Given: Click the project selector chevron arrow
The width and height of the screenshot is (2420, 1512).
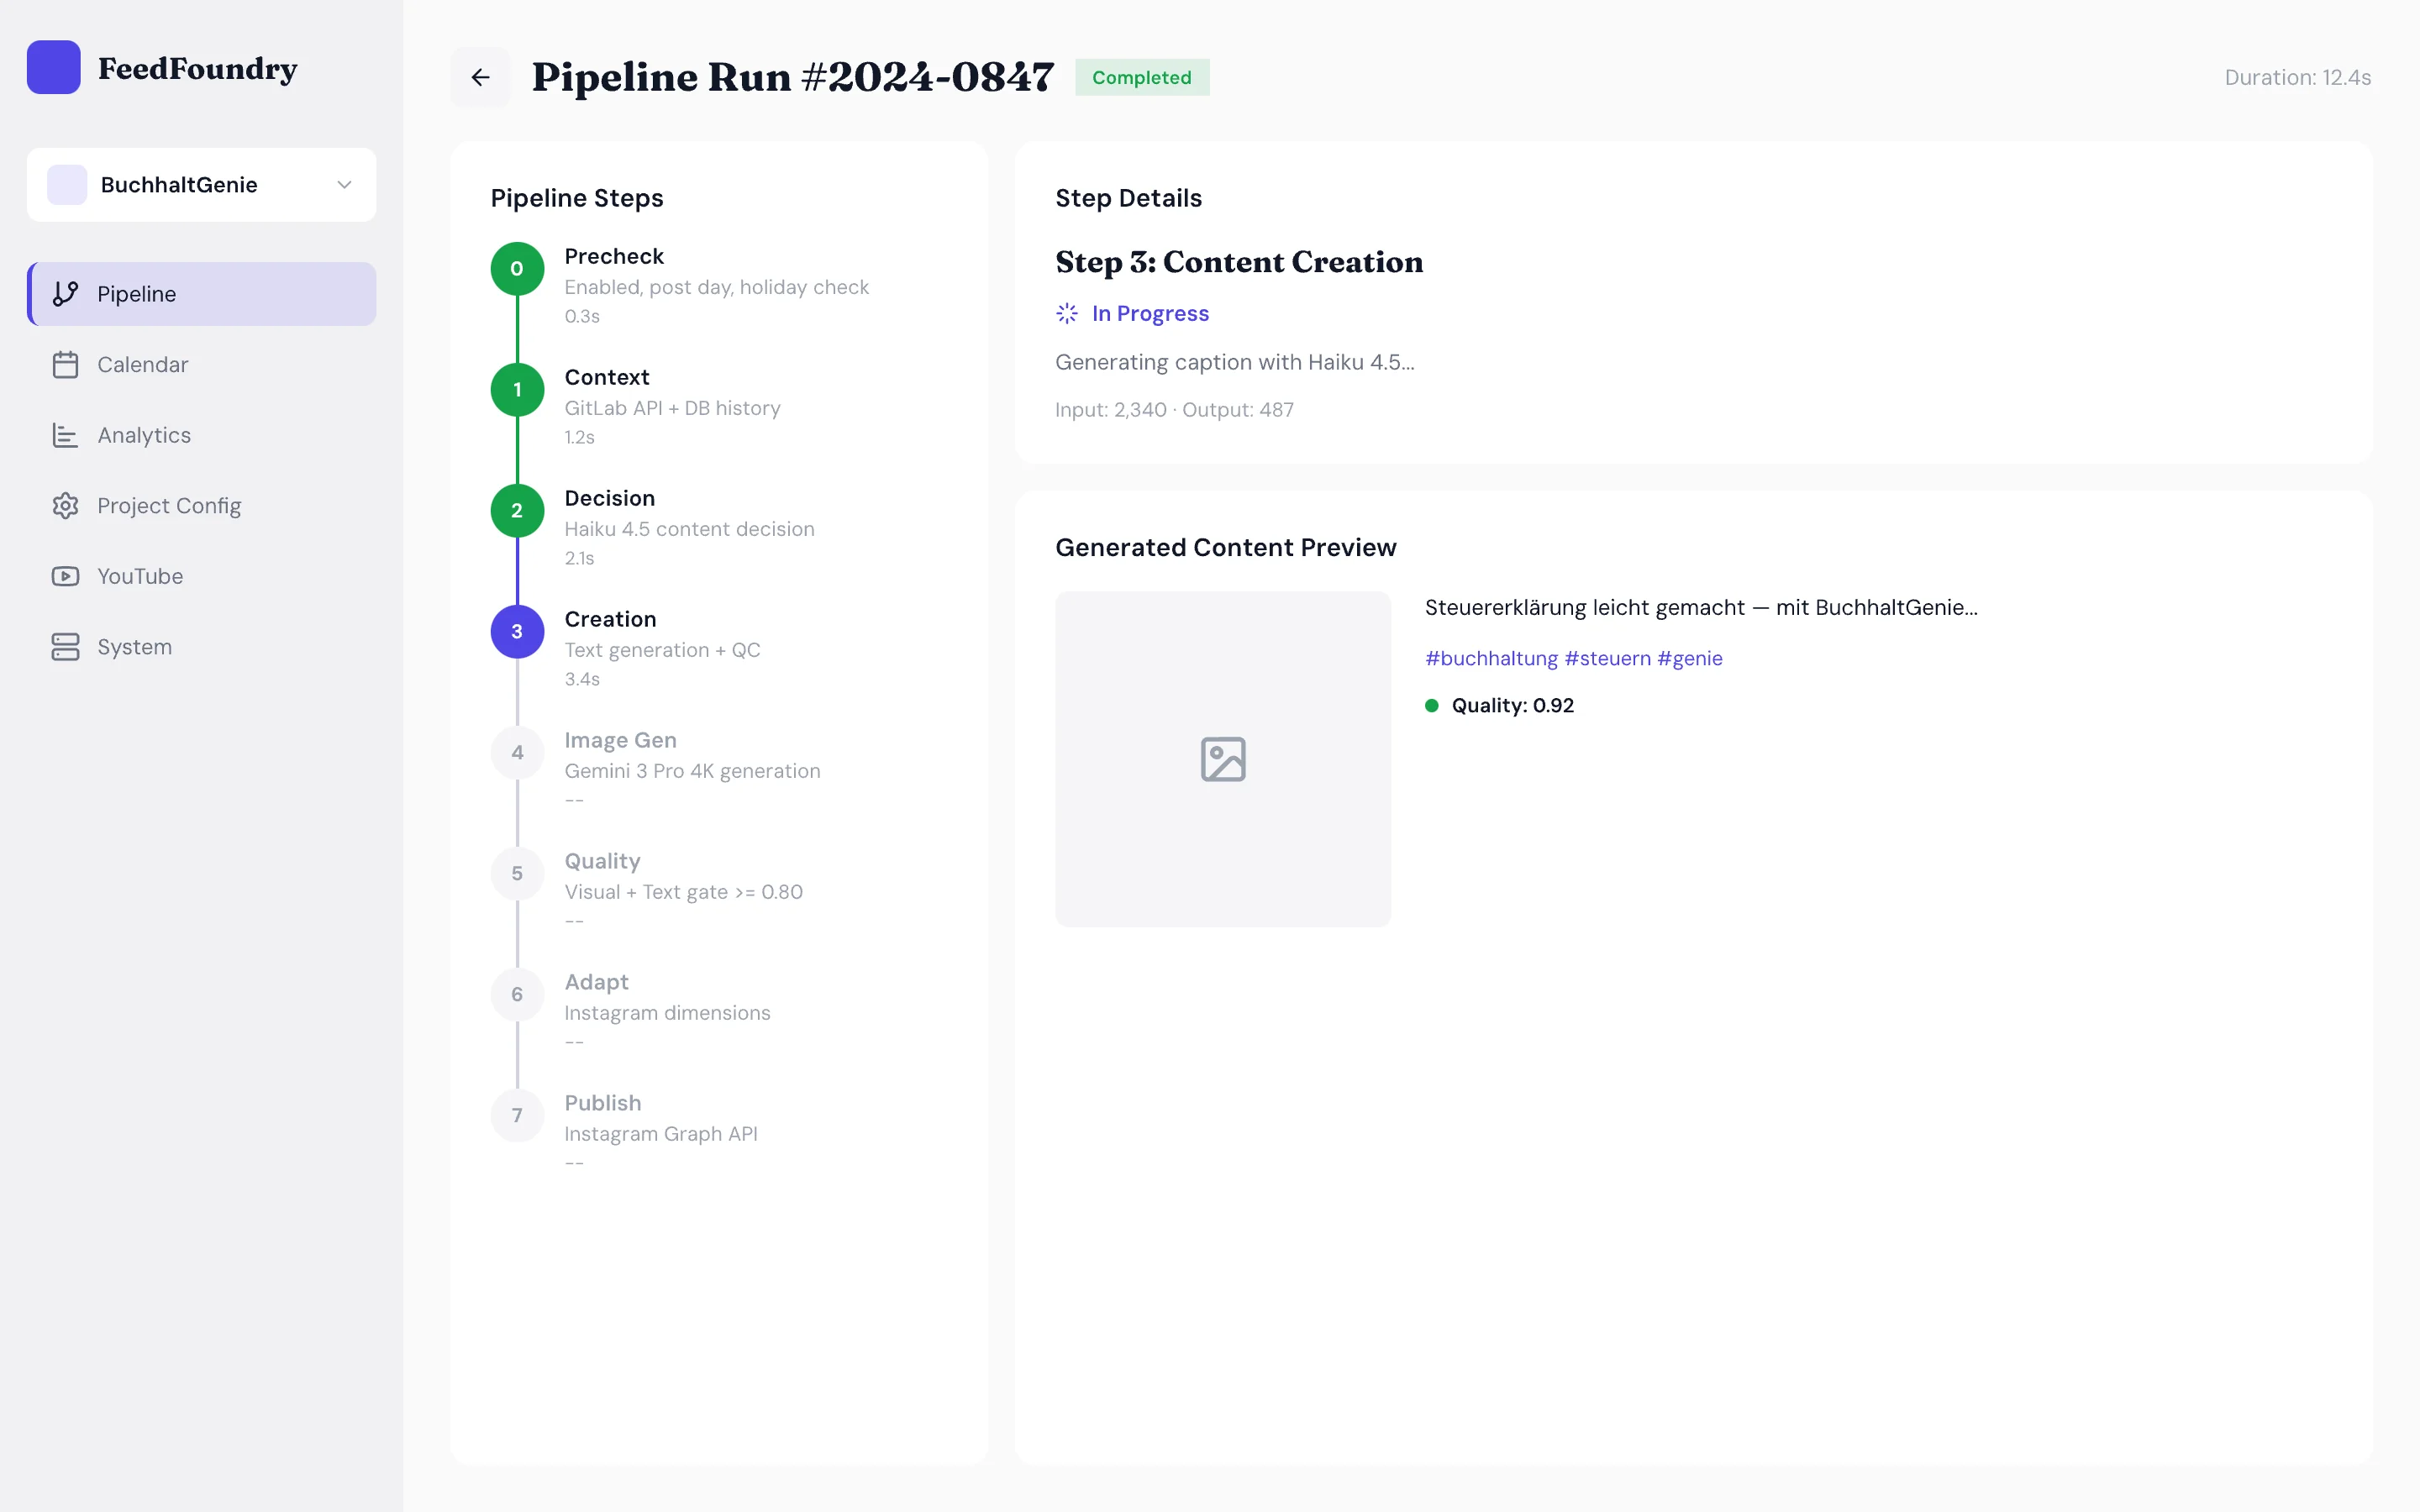Looking at the screenshot, I should point(344,185).
